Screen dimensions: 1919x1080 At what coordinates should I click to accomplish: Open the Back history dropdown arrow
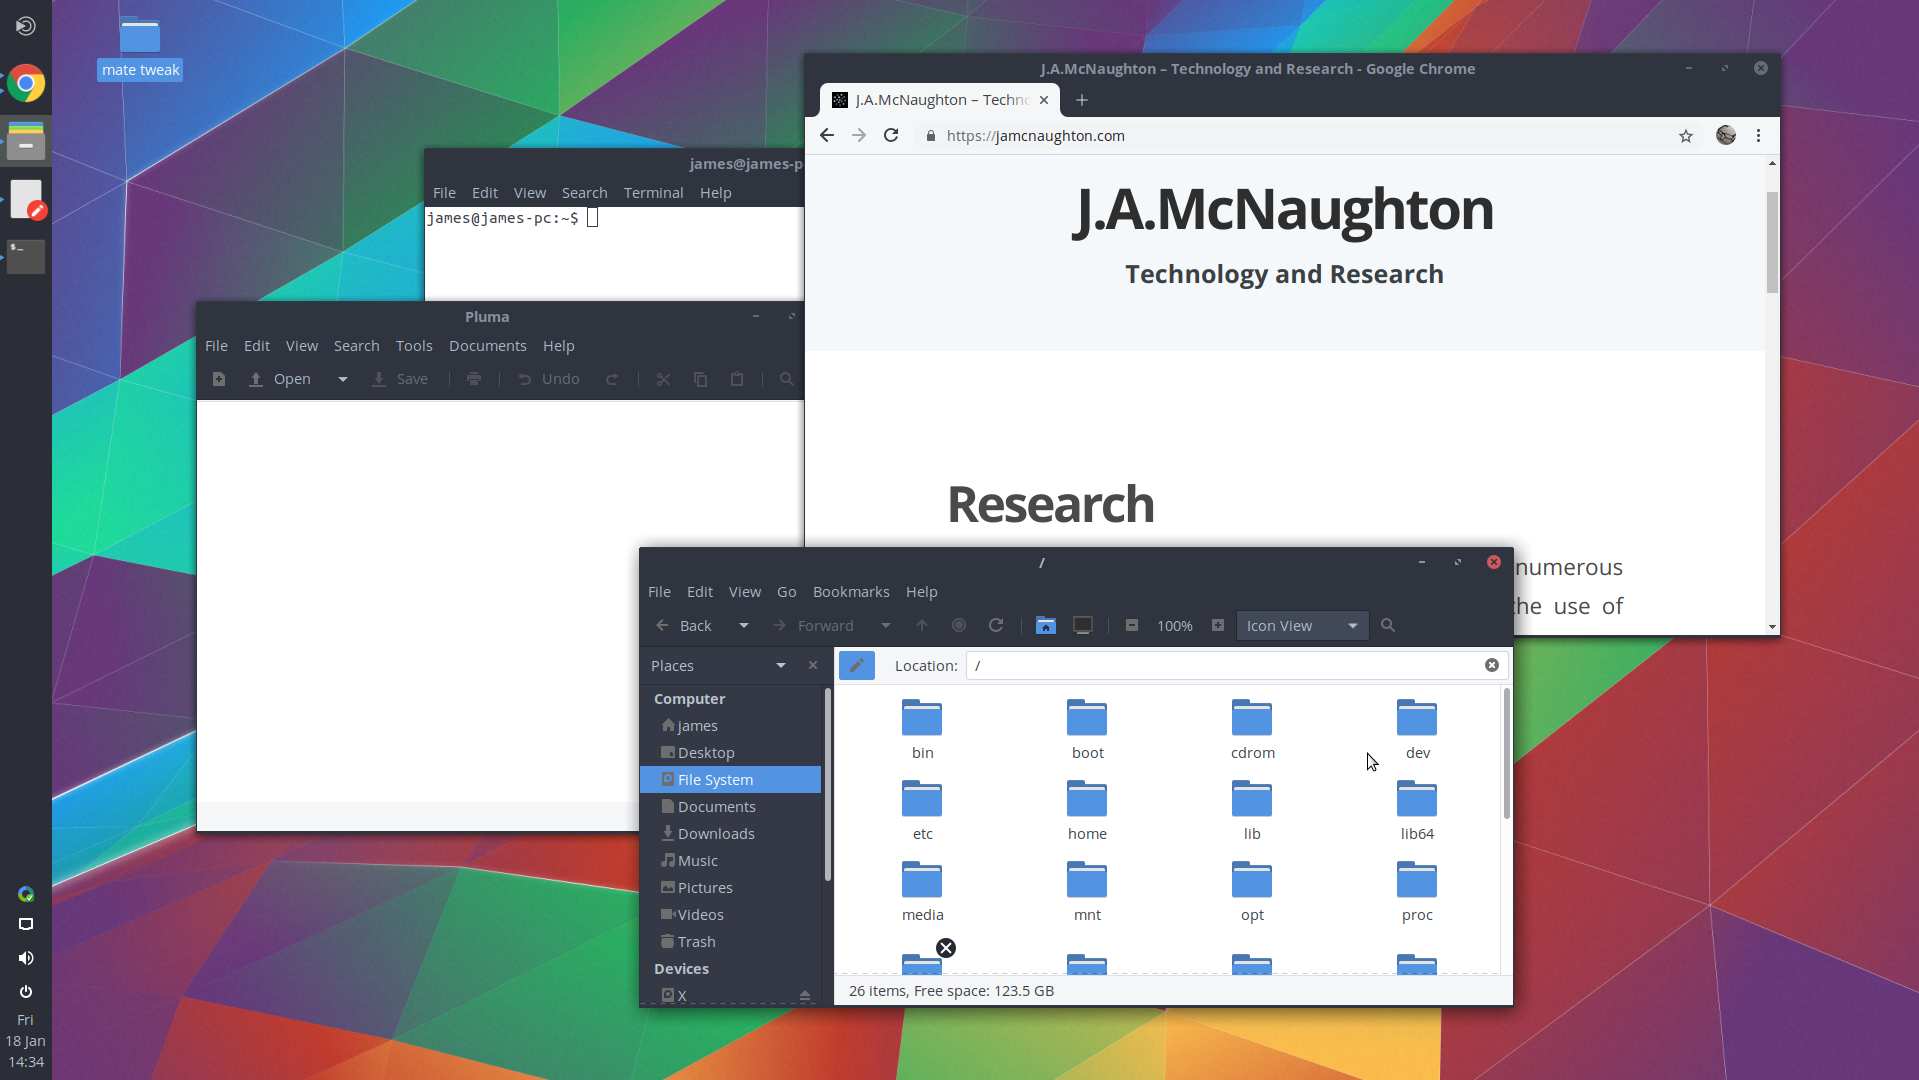click(743, 625)
